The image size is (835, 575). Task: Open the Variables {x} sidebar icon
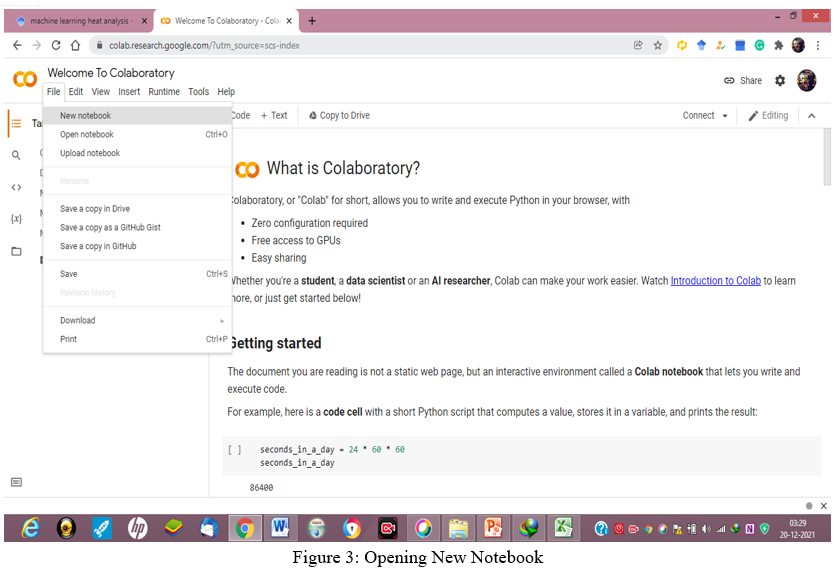coord(17,219)
